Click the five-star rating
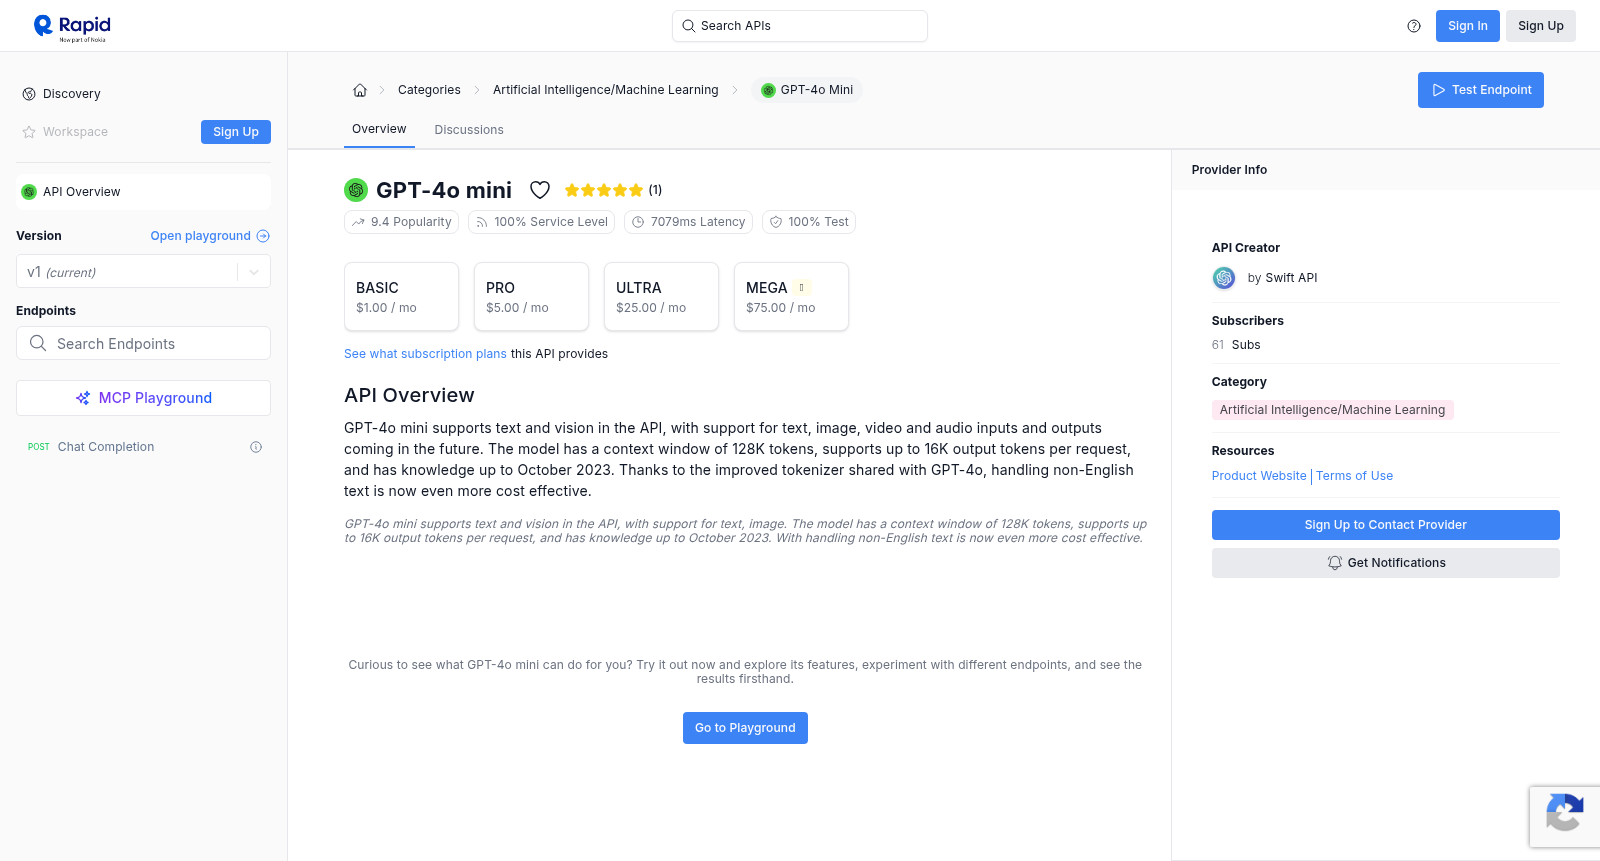This screenshot has height=861, width=1600. pos(604,190)
